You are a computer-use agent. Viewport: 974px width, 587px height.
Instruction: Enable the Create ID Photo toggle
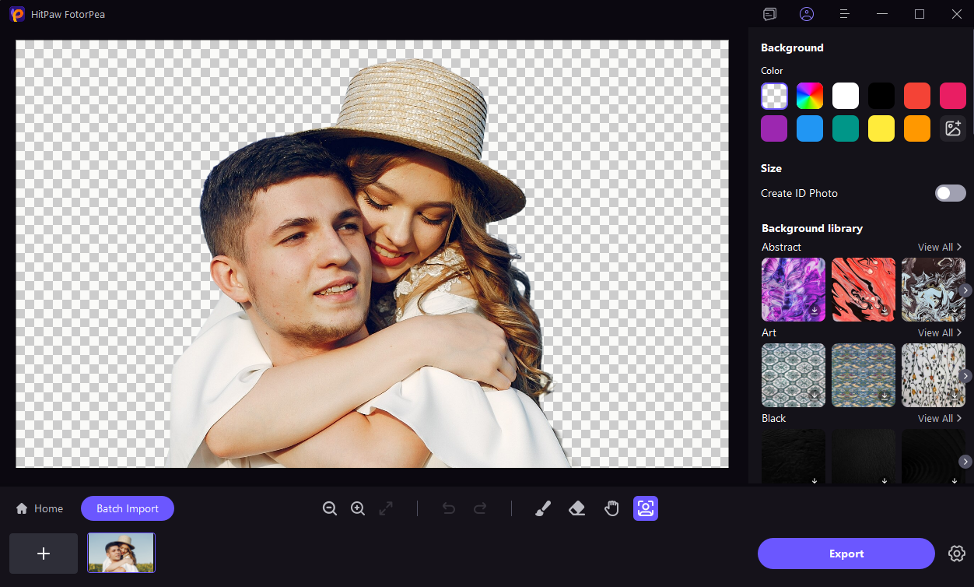coord(949,193)
